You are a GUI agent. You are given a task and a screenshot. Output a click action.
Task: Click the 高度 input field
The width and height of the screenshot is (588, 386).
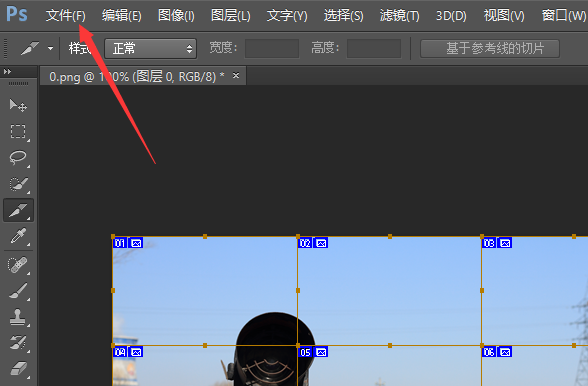tap(374, 48)
